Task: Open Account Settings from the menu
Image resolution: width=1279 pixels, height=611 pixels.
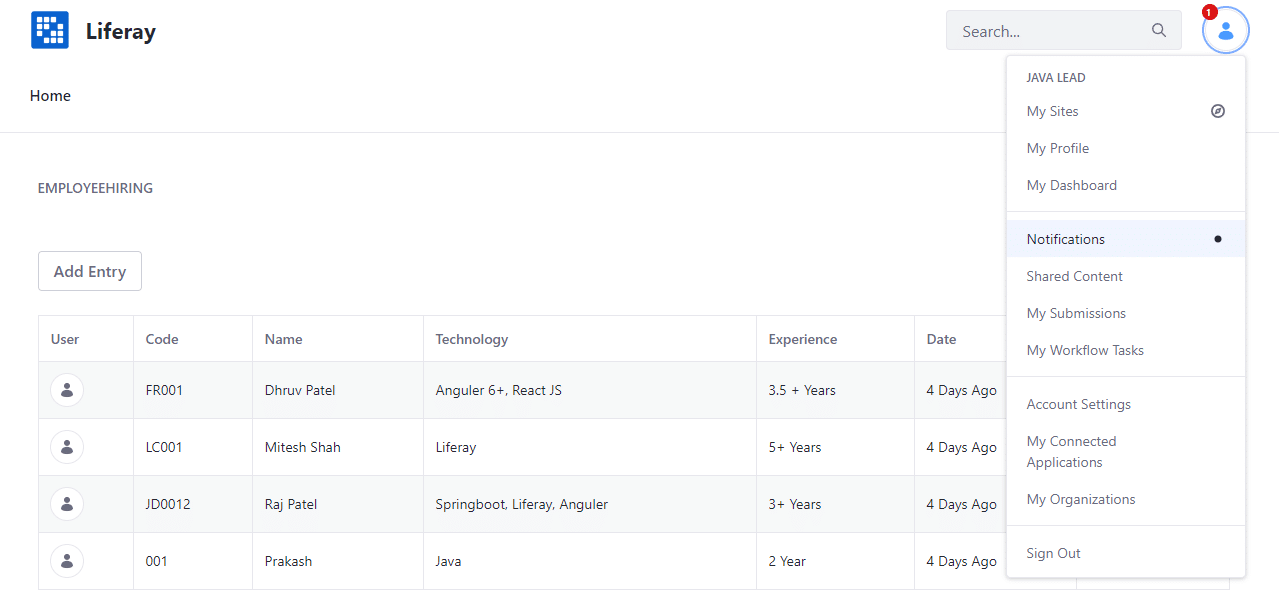Action: (x=1079, y=404)
